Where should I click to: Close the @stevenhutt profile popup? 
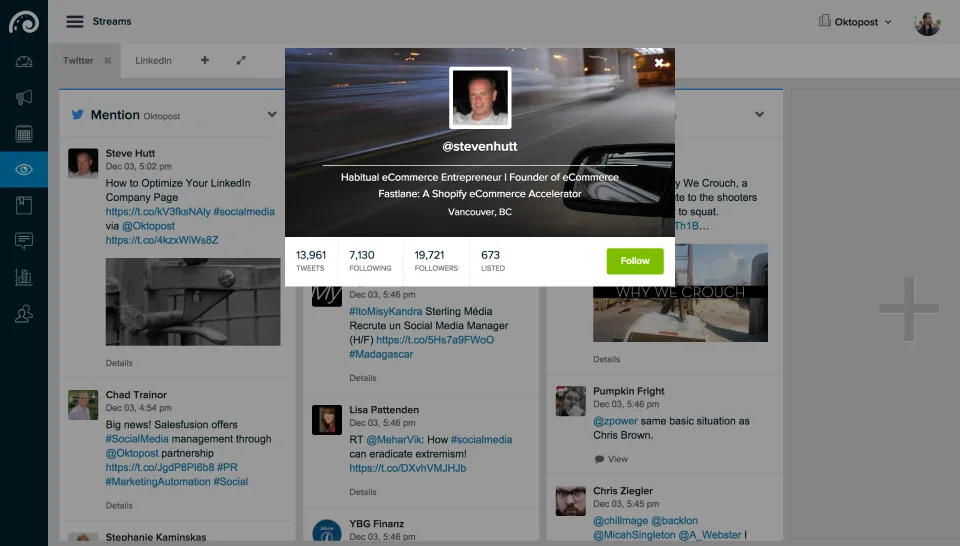659,63
